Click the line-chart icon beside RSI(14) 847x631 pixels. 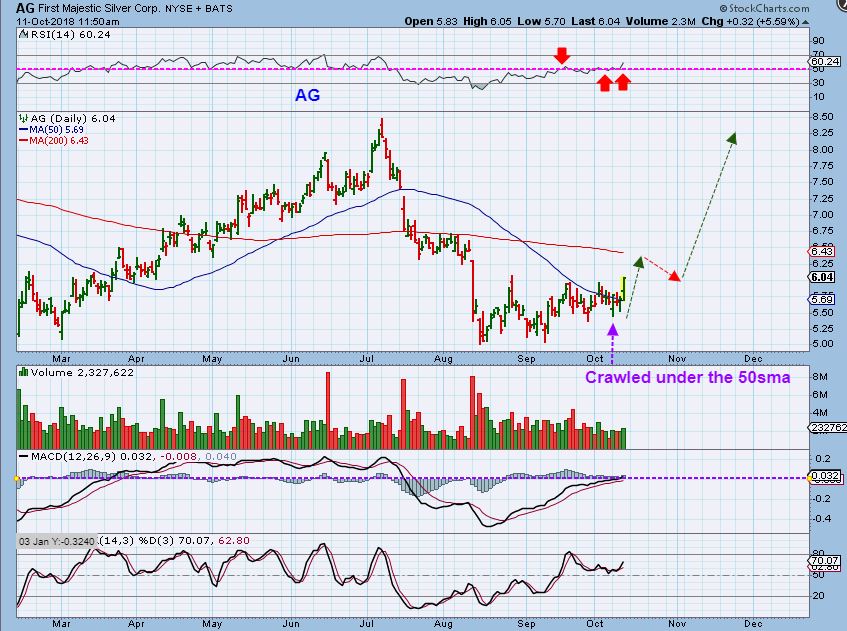(24, 34)
